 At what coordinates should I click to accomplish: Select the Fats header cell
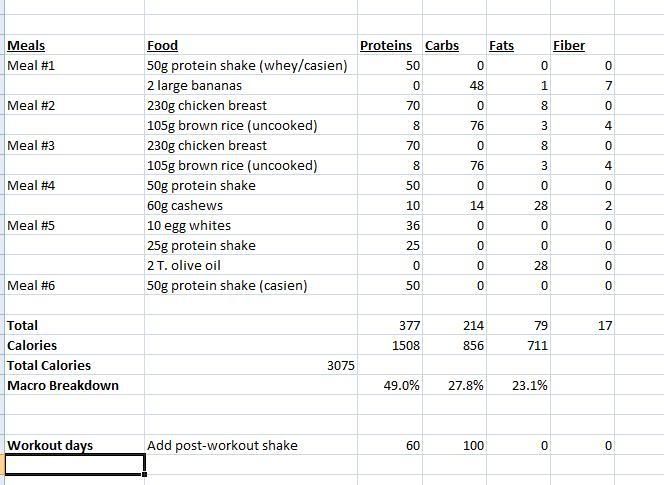pyautogui.click(x=501, y=45)
